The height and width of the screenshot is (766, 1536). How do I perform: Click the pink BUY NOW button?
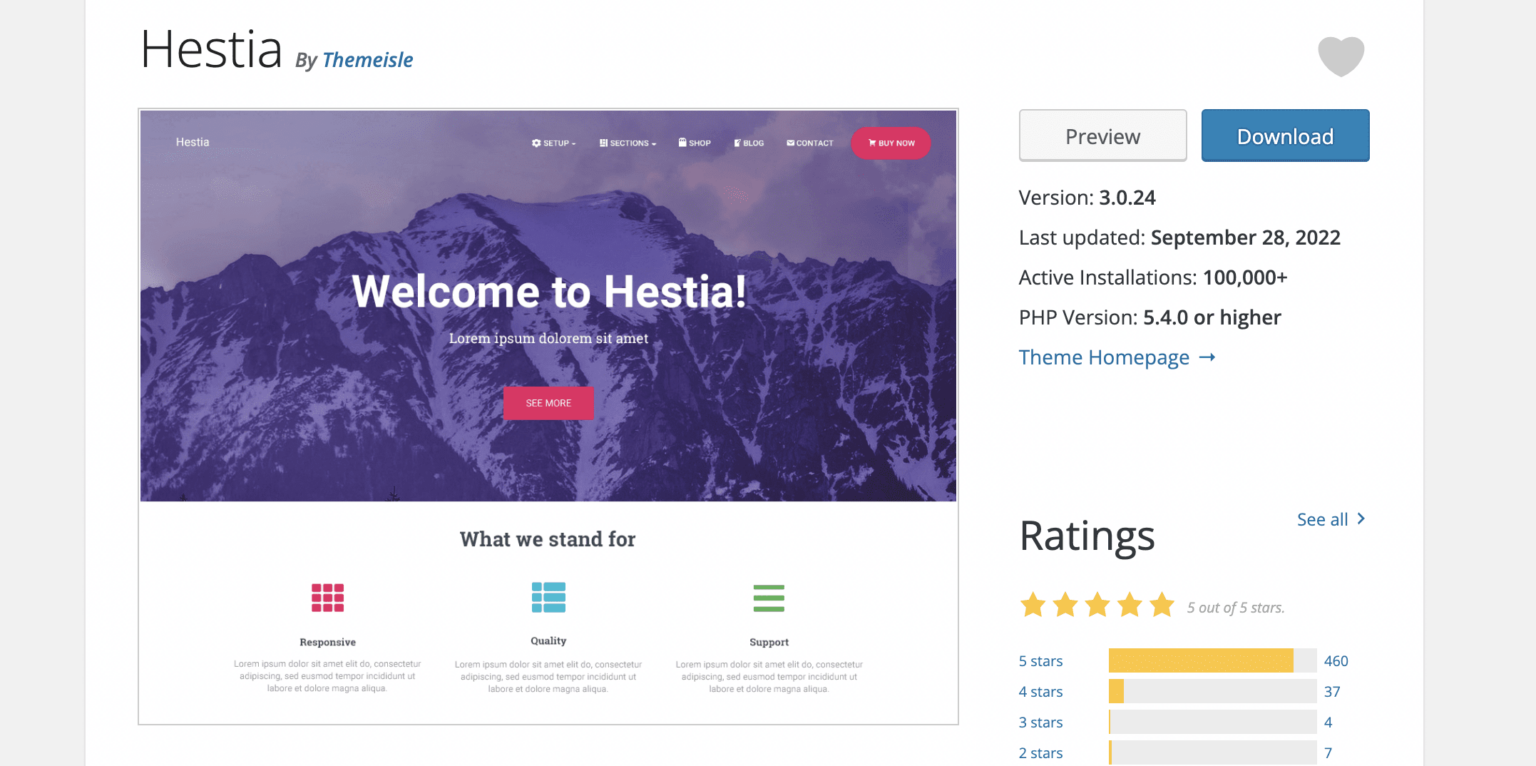pyautogui.click(x=891, y=143)
